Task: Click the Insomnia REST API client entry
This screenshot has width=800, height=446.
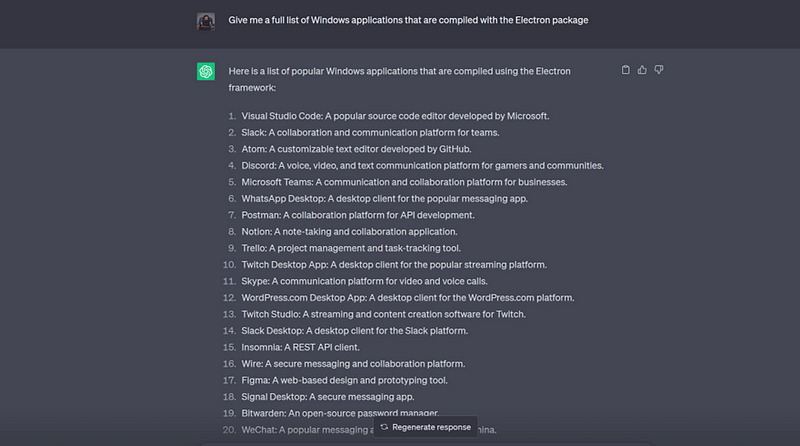Action: [x=300, y=348]
